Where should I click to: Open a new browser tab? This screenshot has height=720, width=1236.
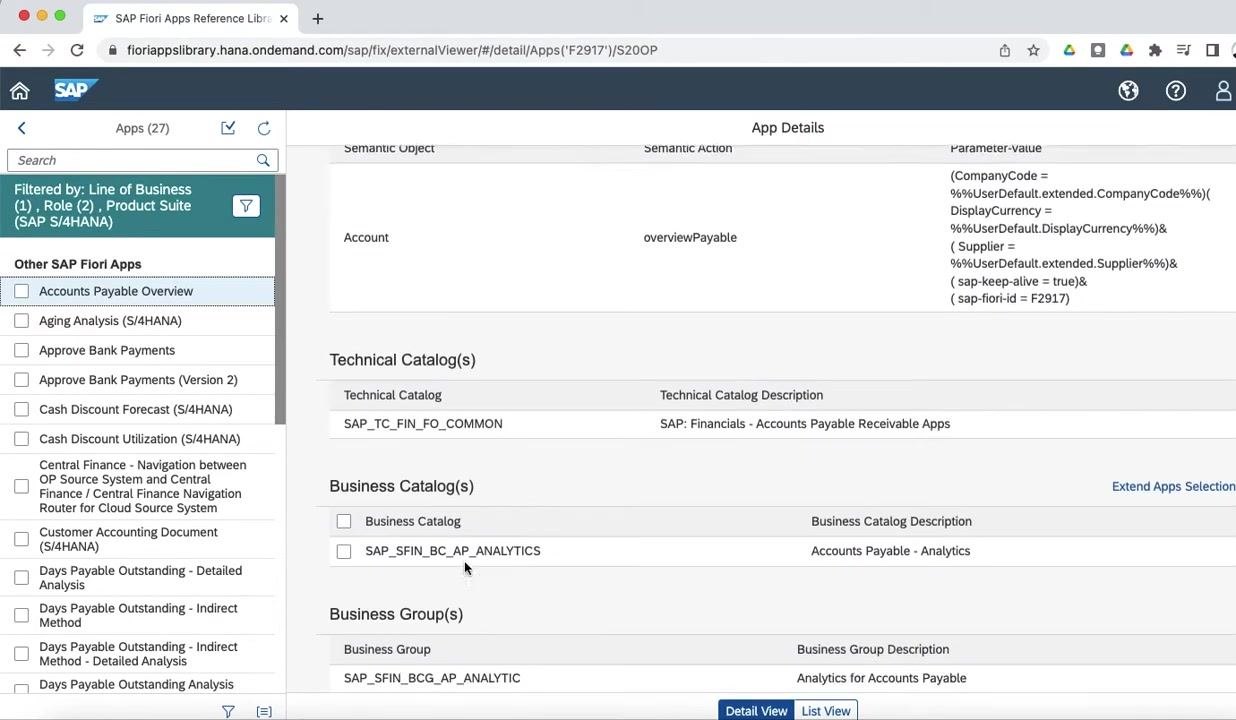point(318,18)
